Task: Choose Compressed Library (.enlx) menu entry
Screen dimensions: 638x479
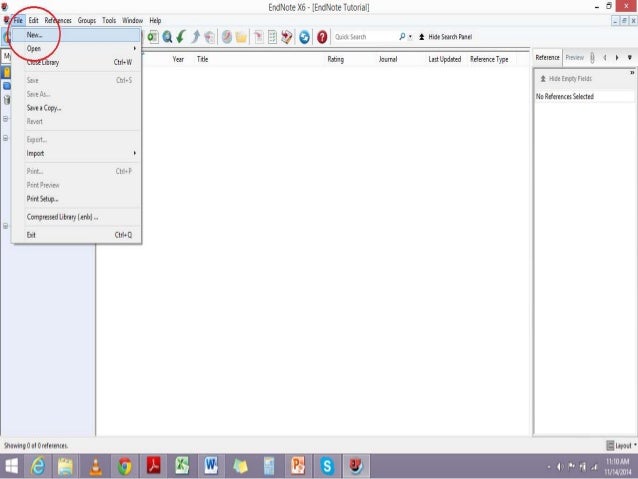Action: [76, 217]
